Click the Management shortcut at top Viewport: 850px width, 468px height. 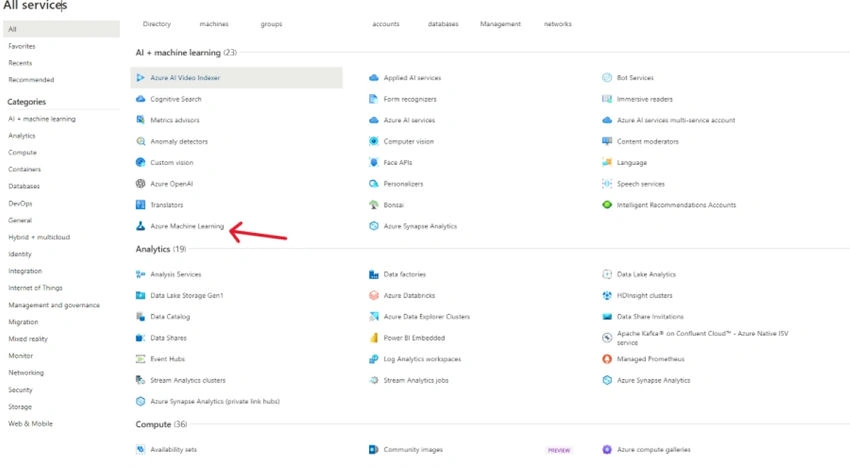500,24
